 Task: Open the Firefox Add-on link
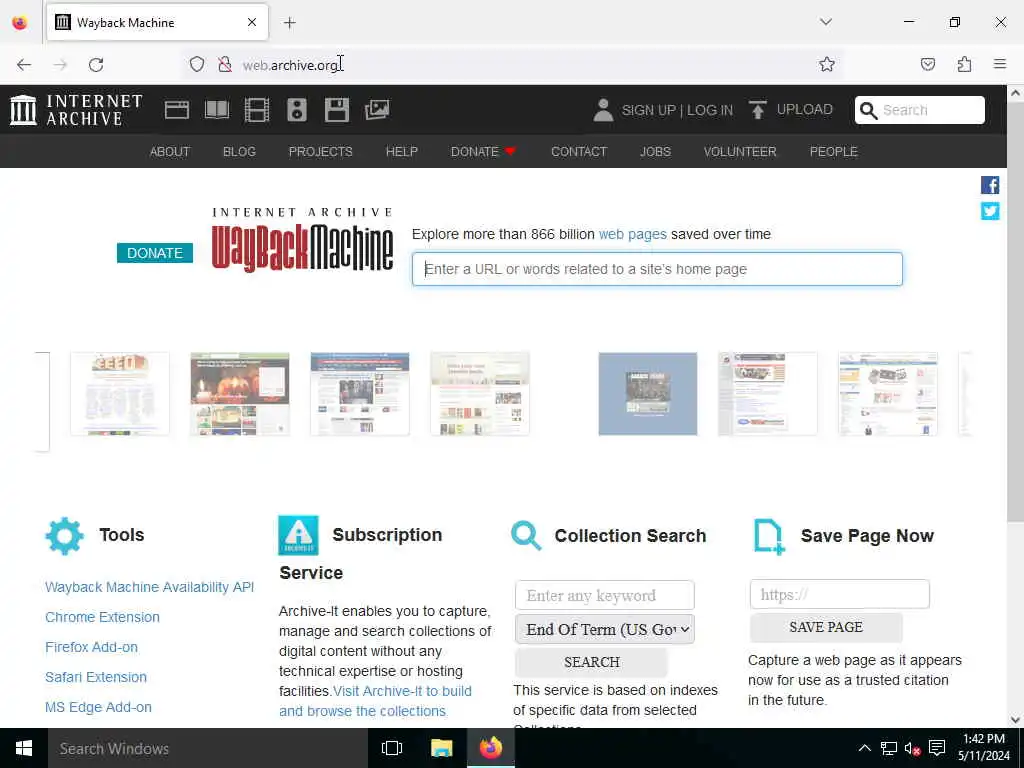[91, 647]
